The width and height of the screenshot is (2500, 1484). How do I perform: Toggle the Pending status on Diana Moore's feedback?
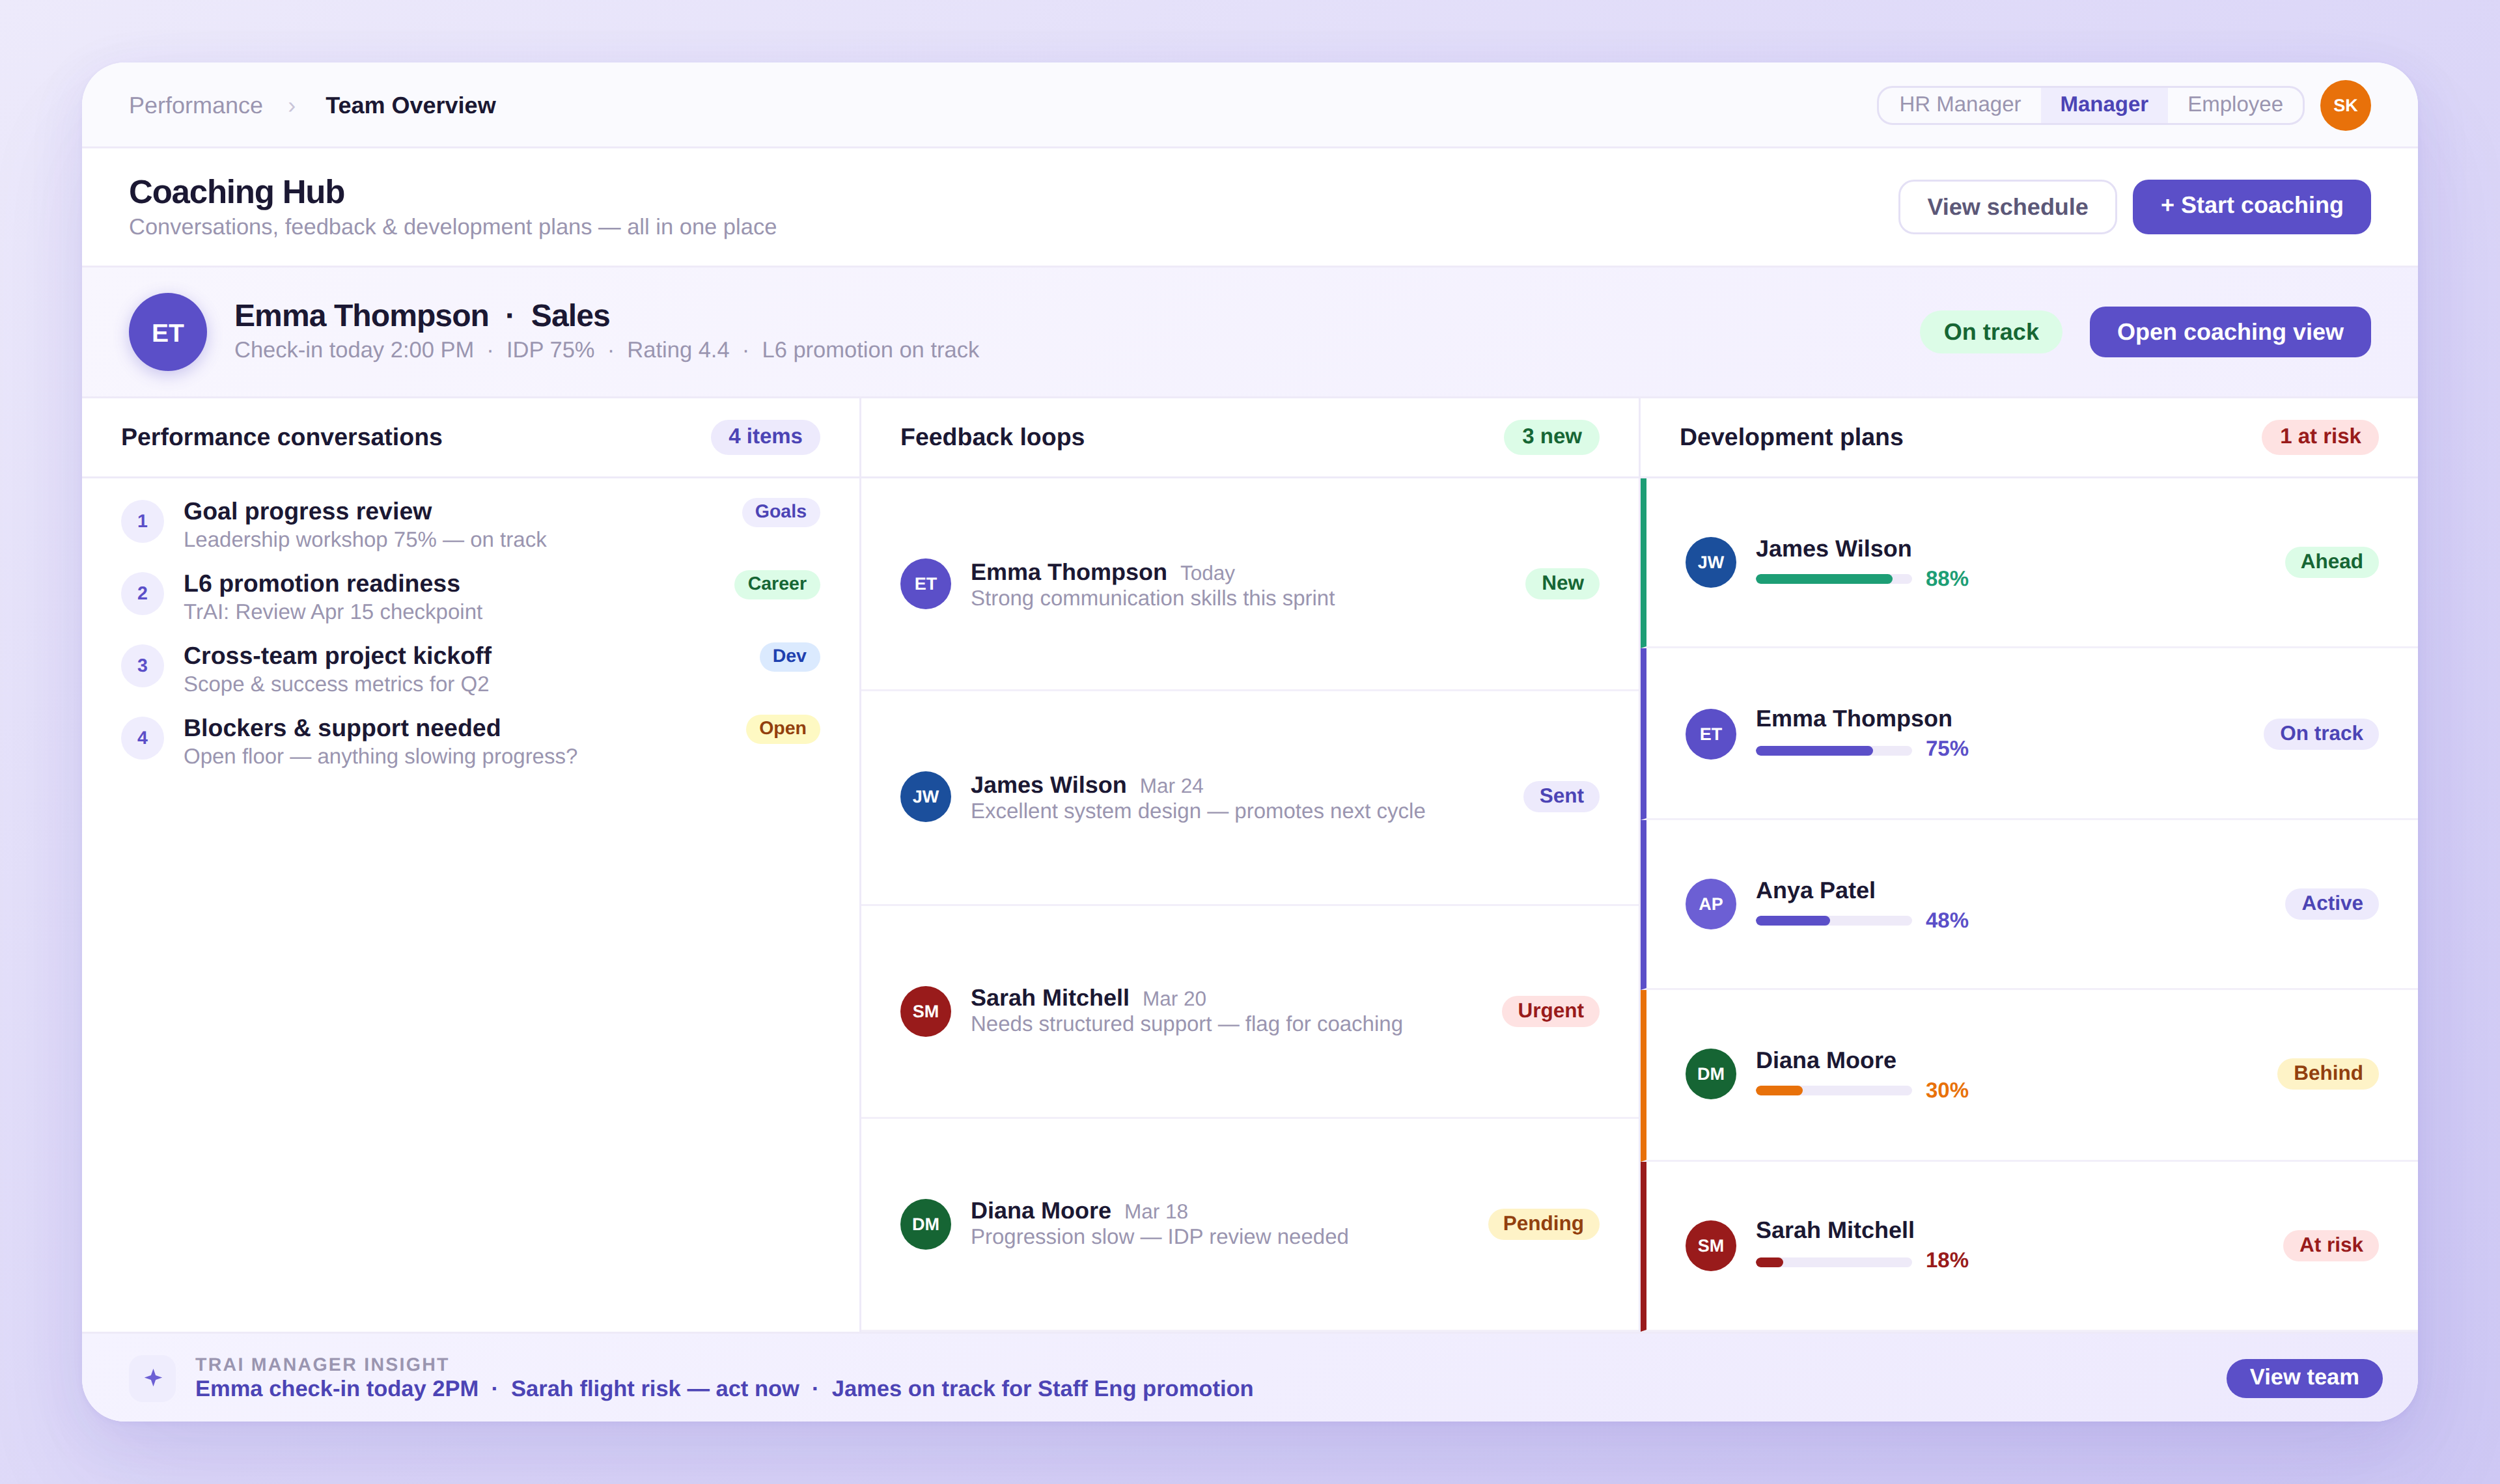point(1542,1223)
